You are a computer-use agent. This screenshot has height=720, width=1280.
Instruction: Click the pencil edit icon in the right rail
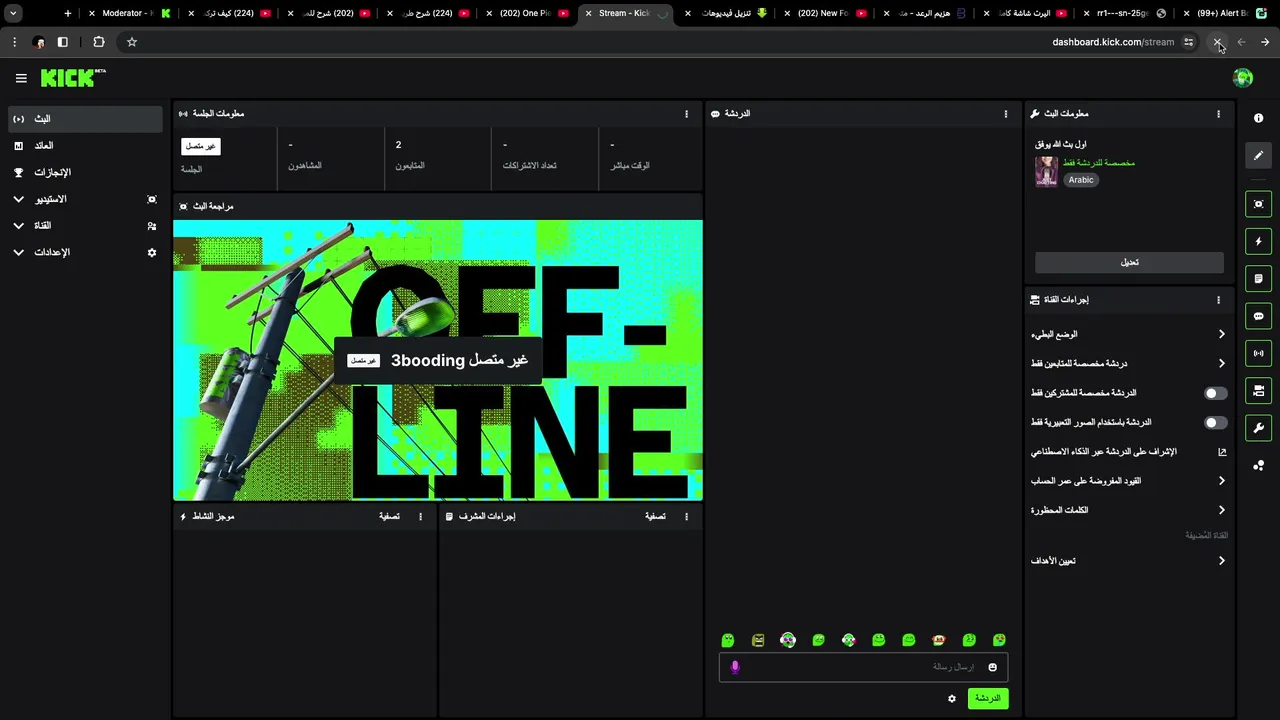[1258, 155]
